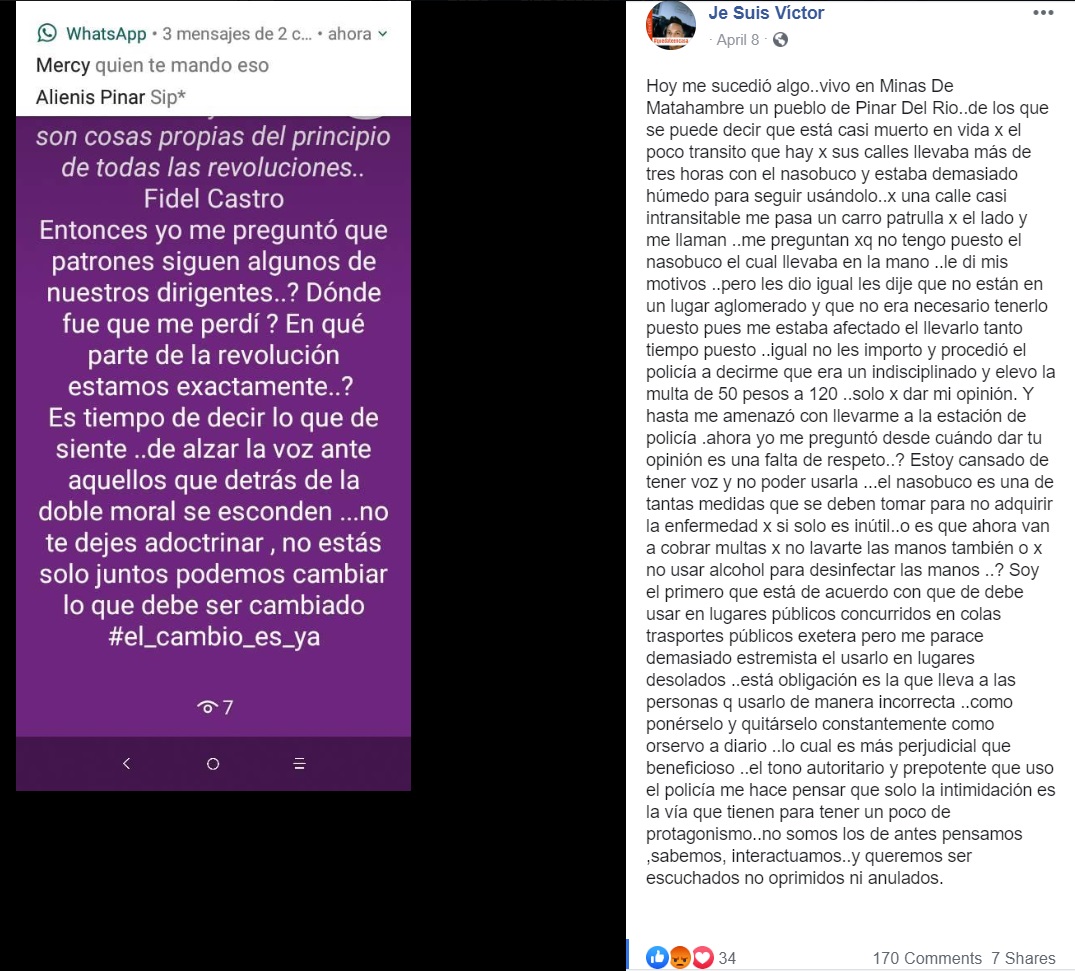Click the Je Suis Víctor profile picture

(x=671, y=25)
